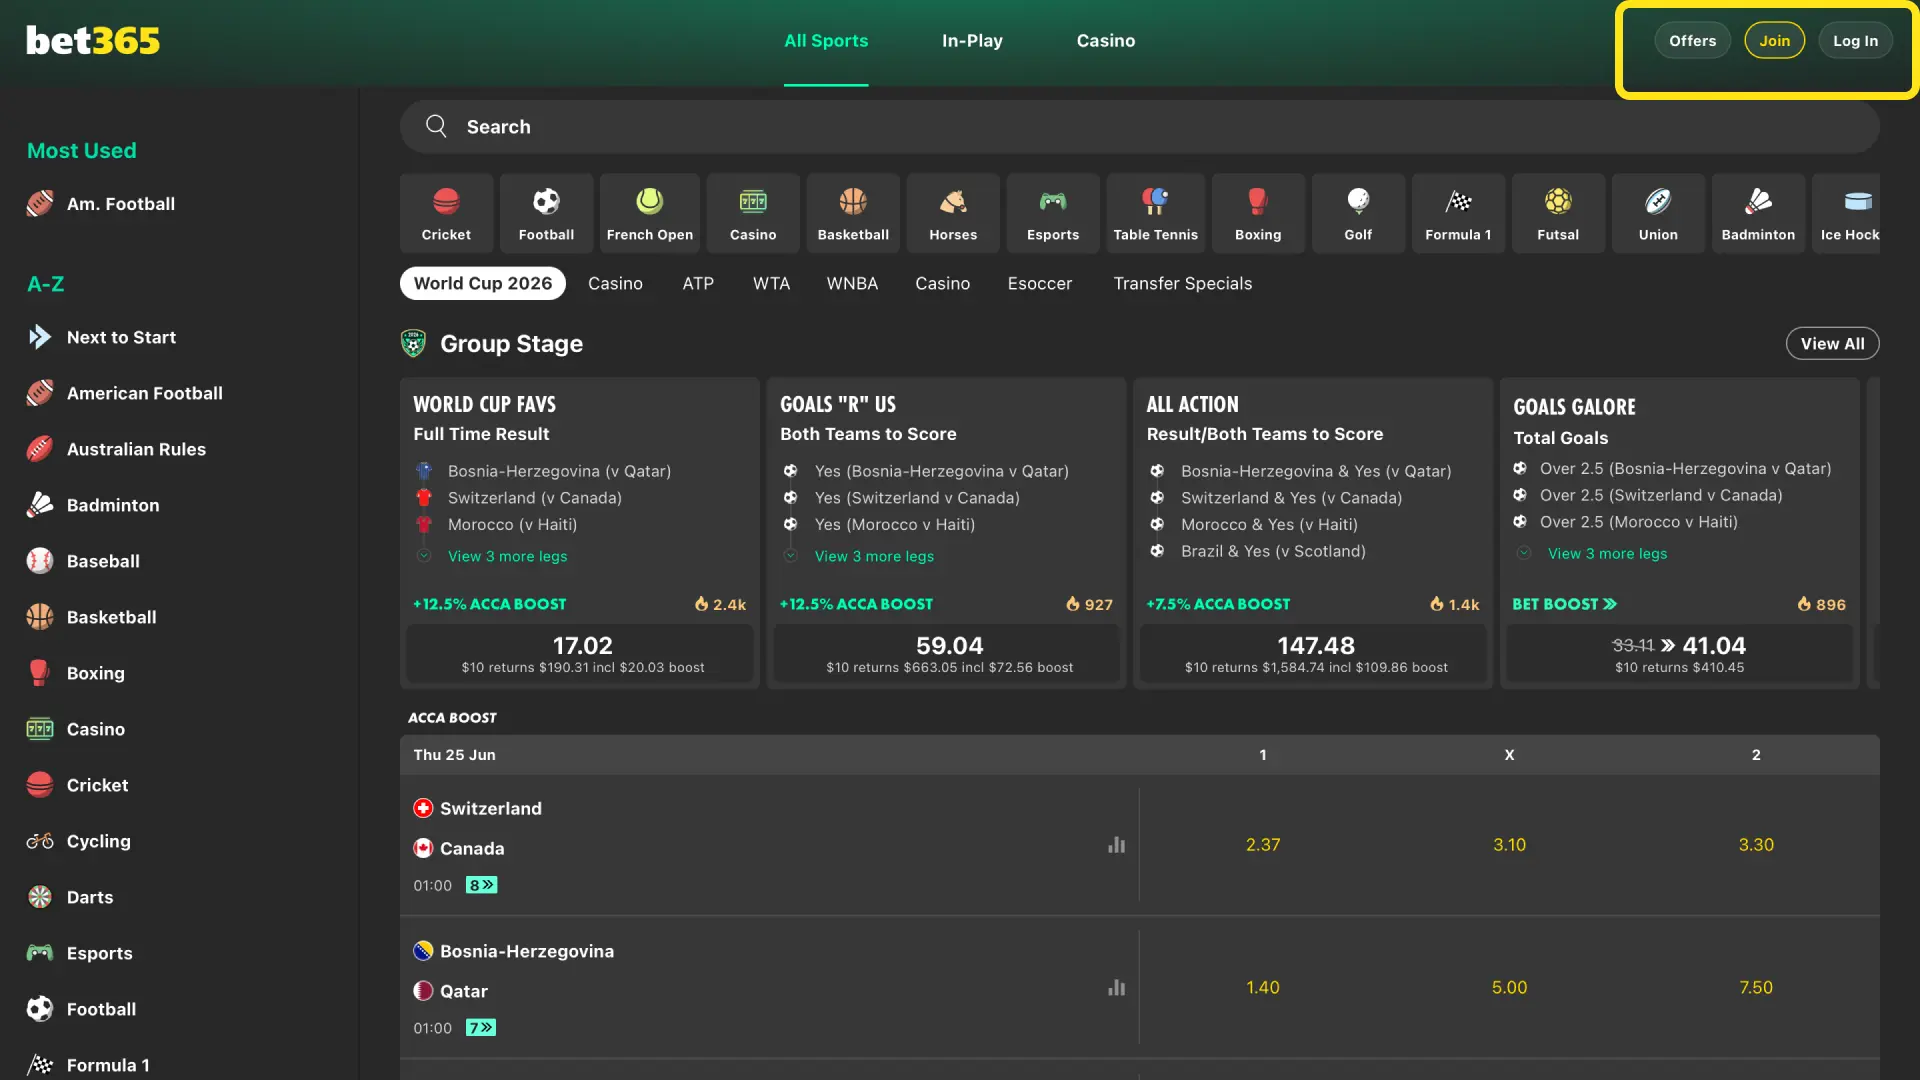Select the WTA chip
Viewport: 1920px width, 1080px height.
coord(771,284)
